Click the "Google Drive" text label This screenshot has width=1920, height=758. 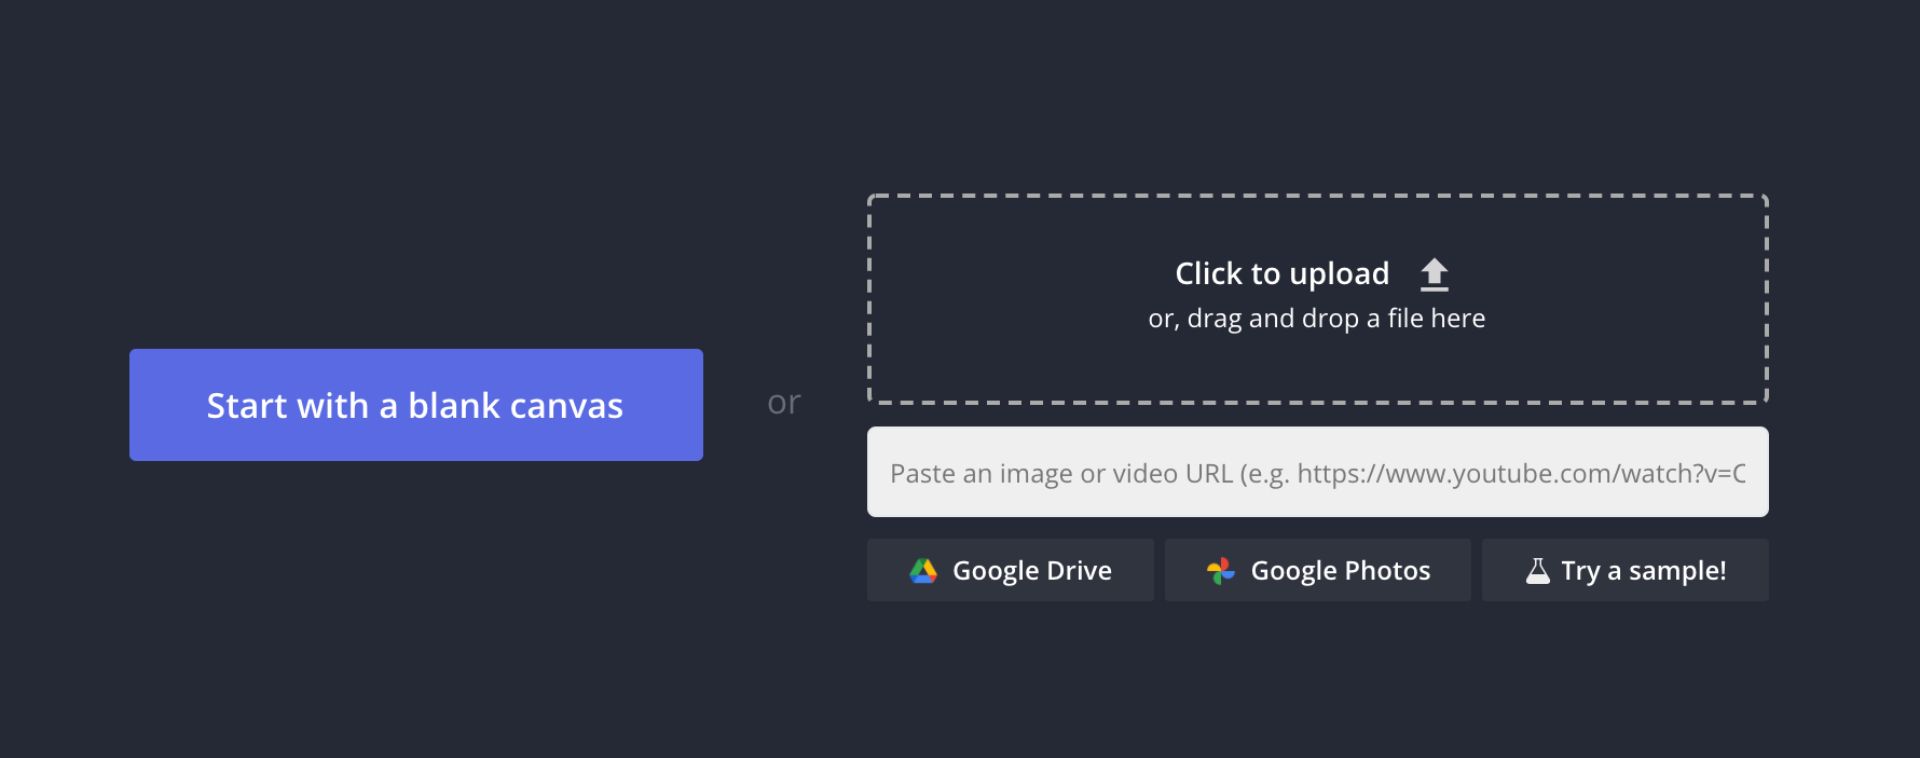point(1031,571)
